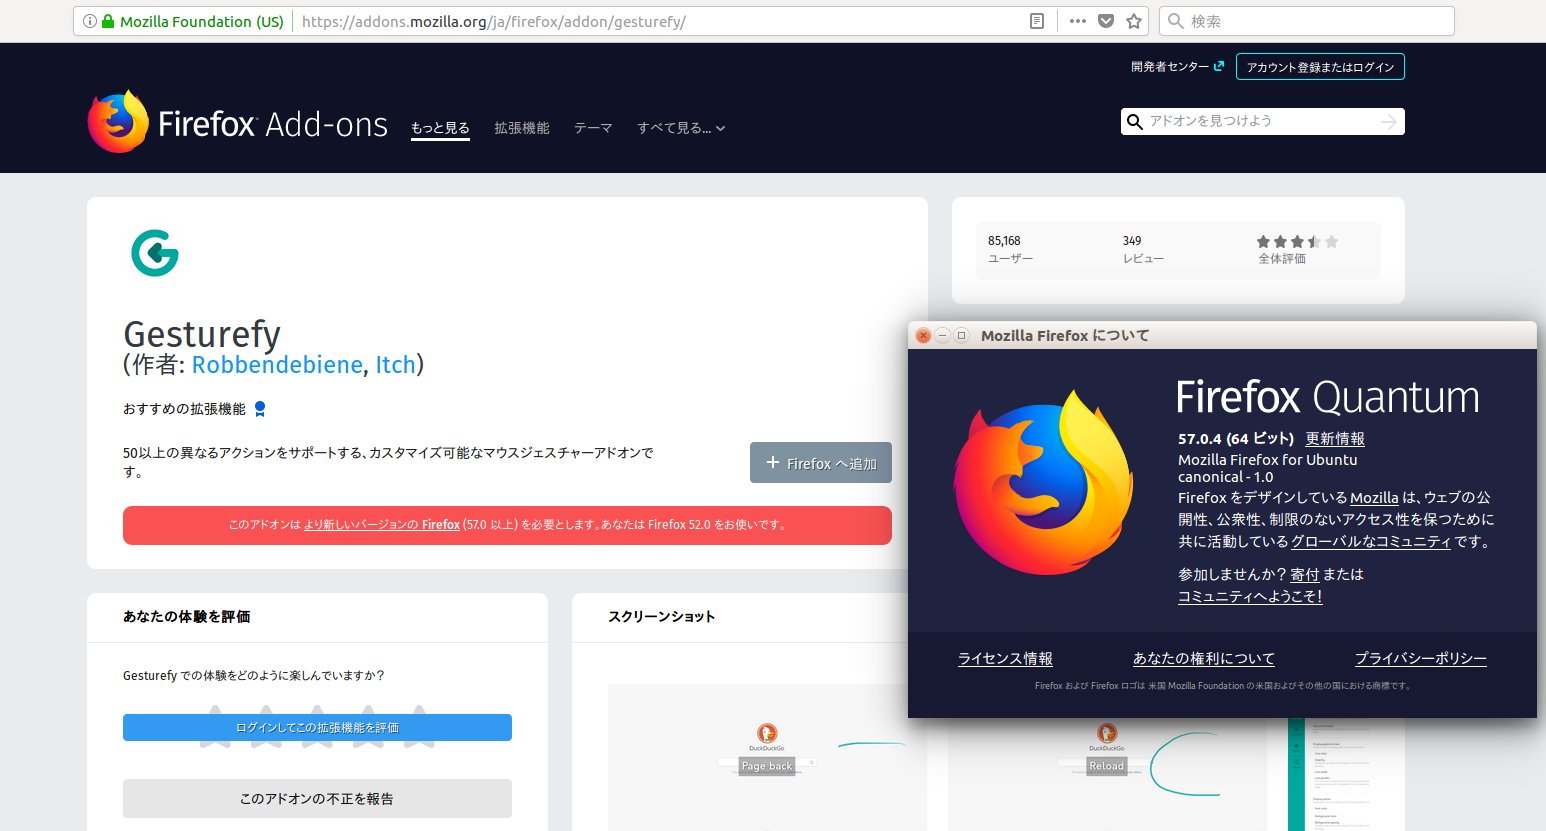1546x831 pixels.
Task: Expand the すべて見る... dropdown
Action: [681, 128]
